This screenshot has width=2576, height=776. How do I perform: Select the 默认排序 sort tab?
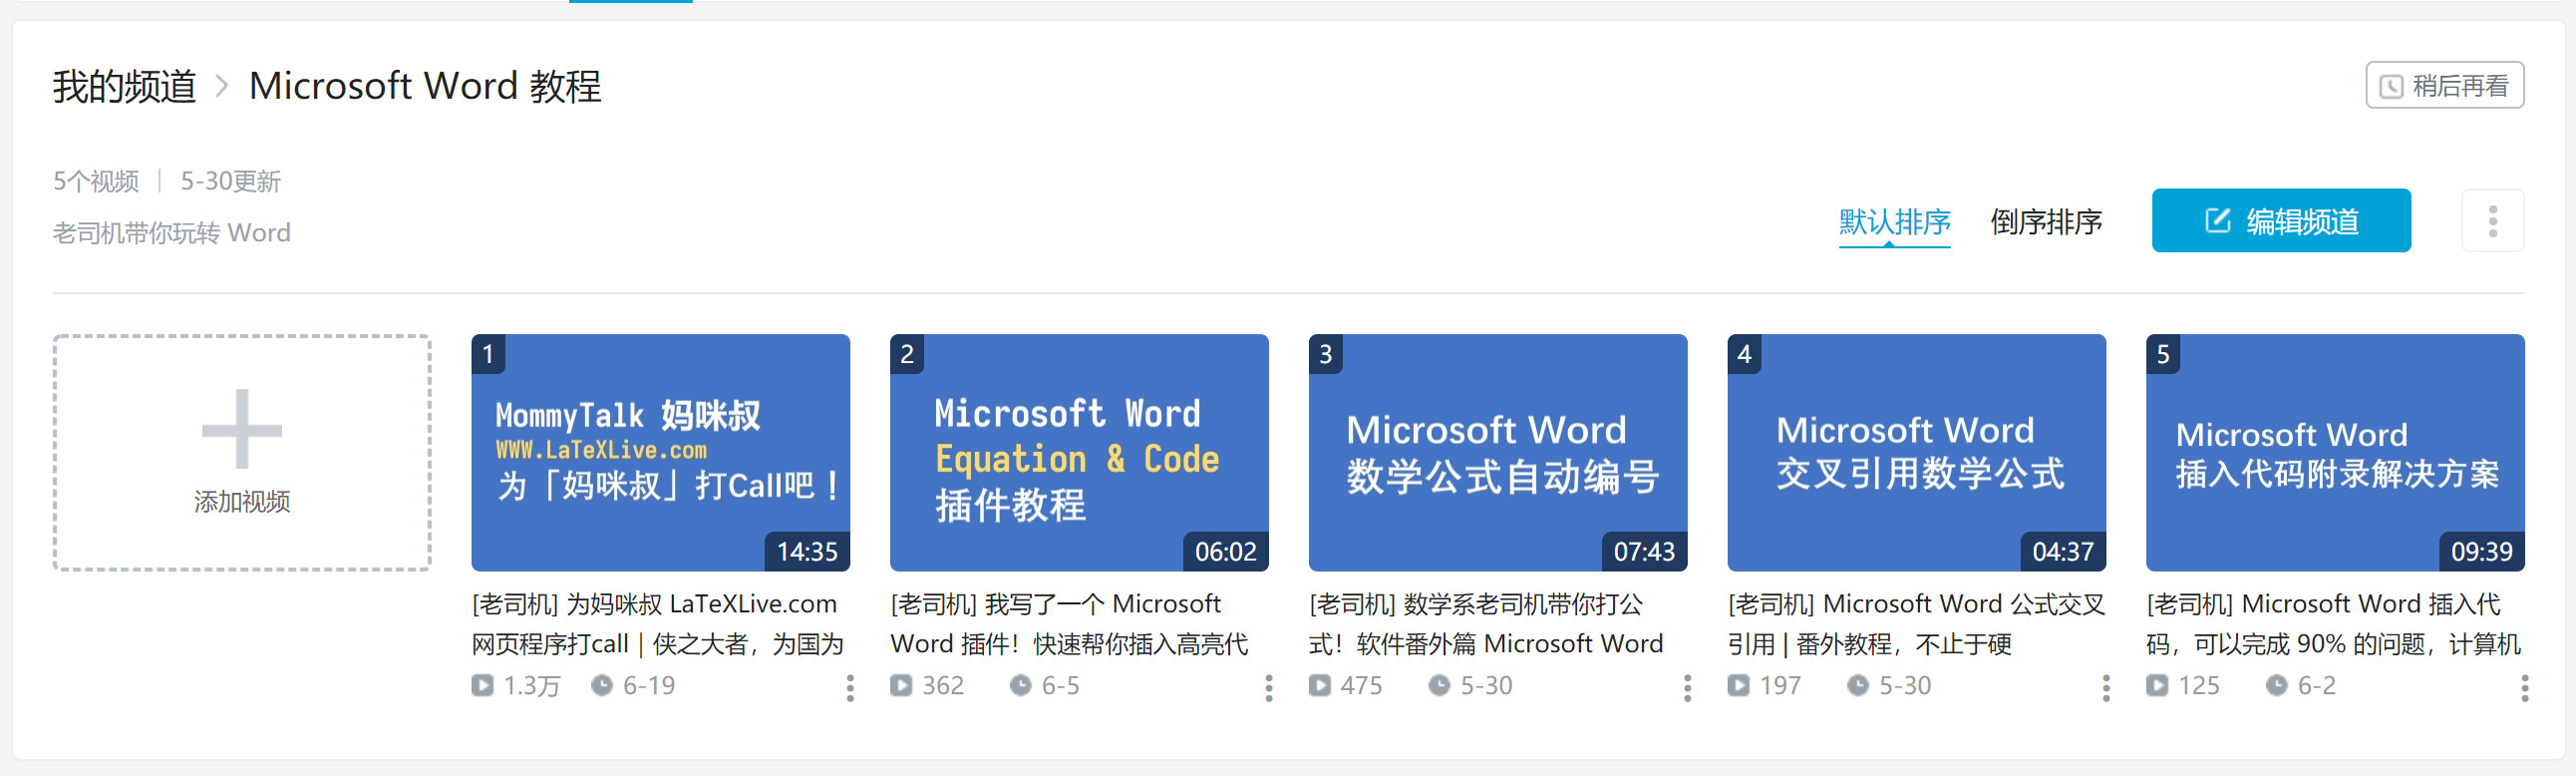1894,222
